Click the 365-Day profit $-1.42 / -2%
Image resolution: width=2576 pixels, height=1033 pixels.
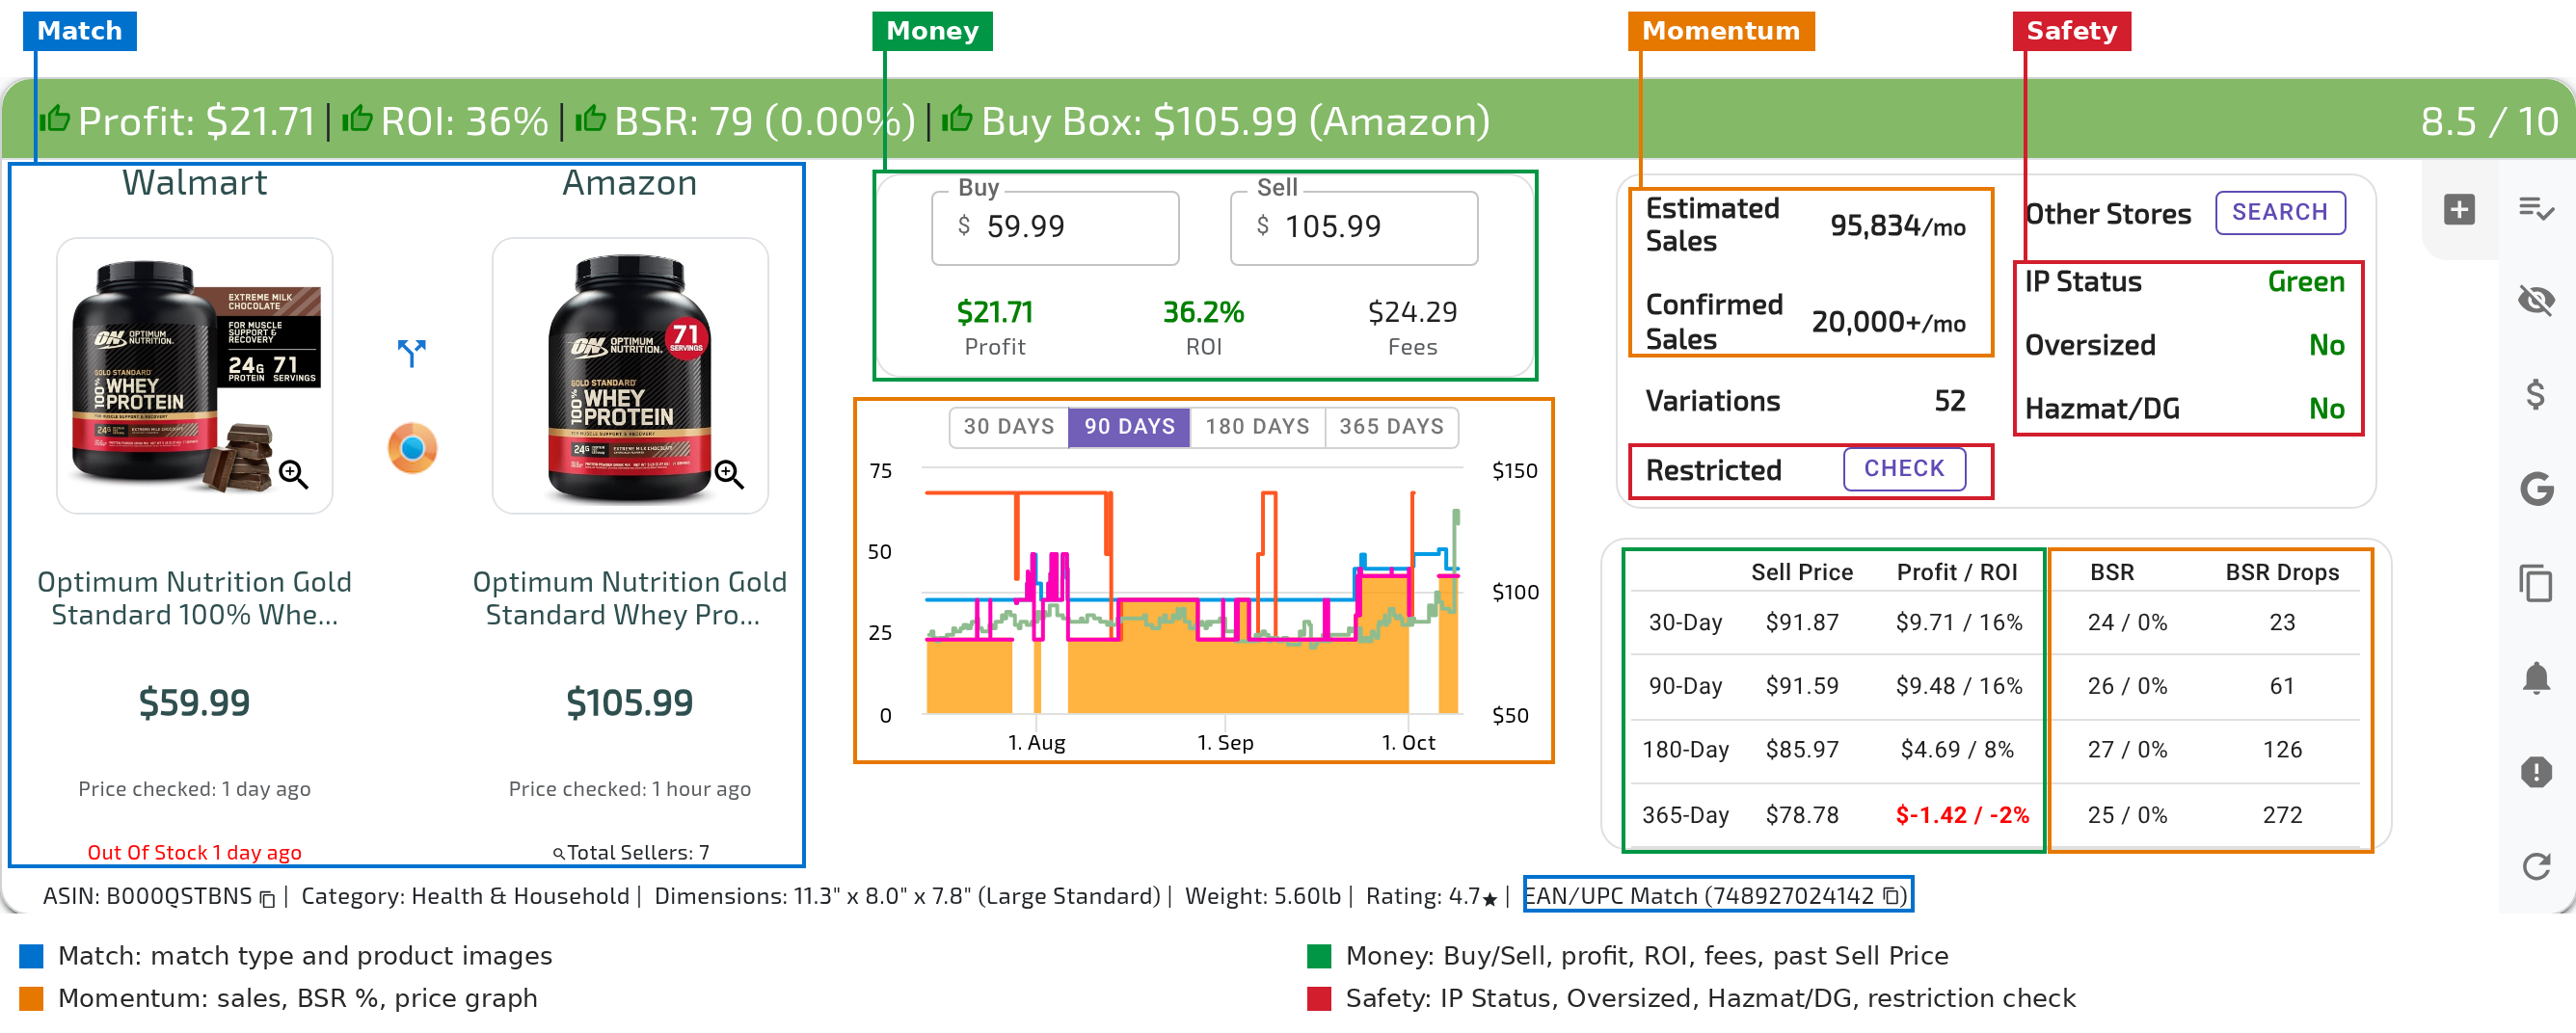pos(1962,815)
